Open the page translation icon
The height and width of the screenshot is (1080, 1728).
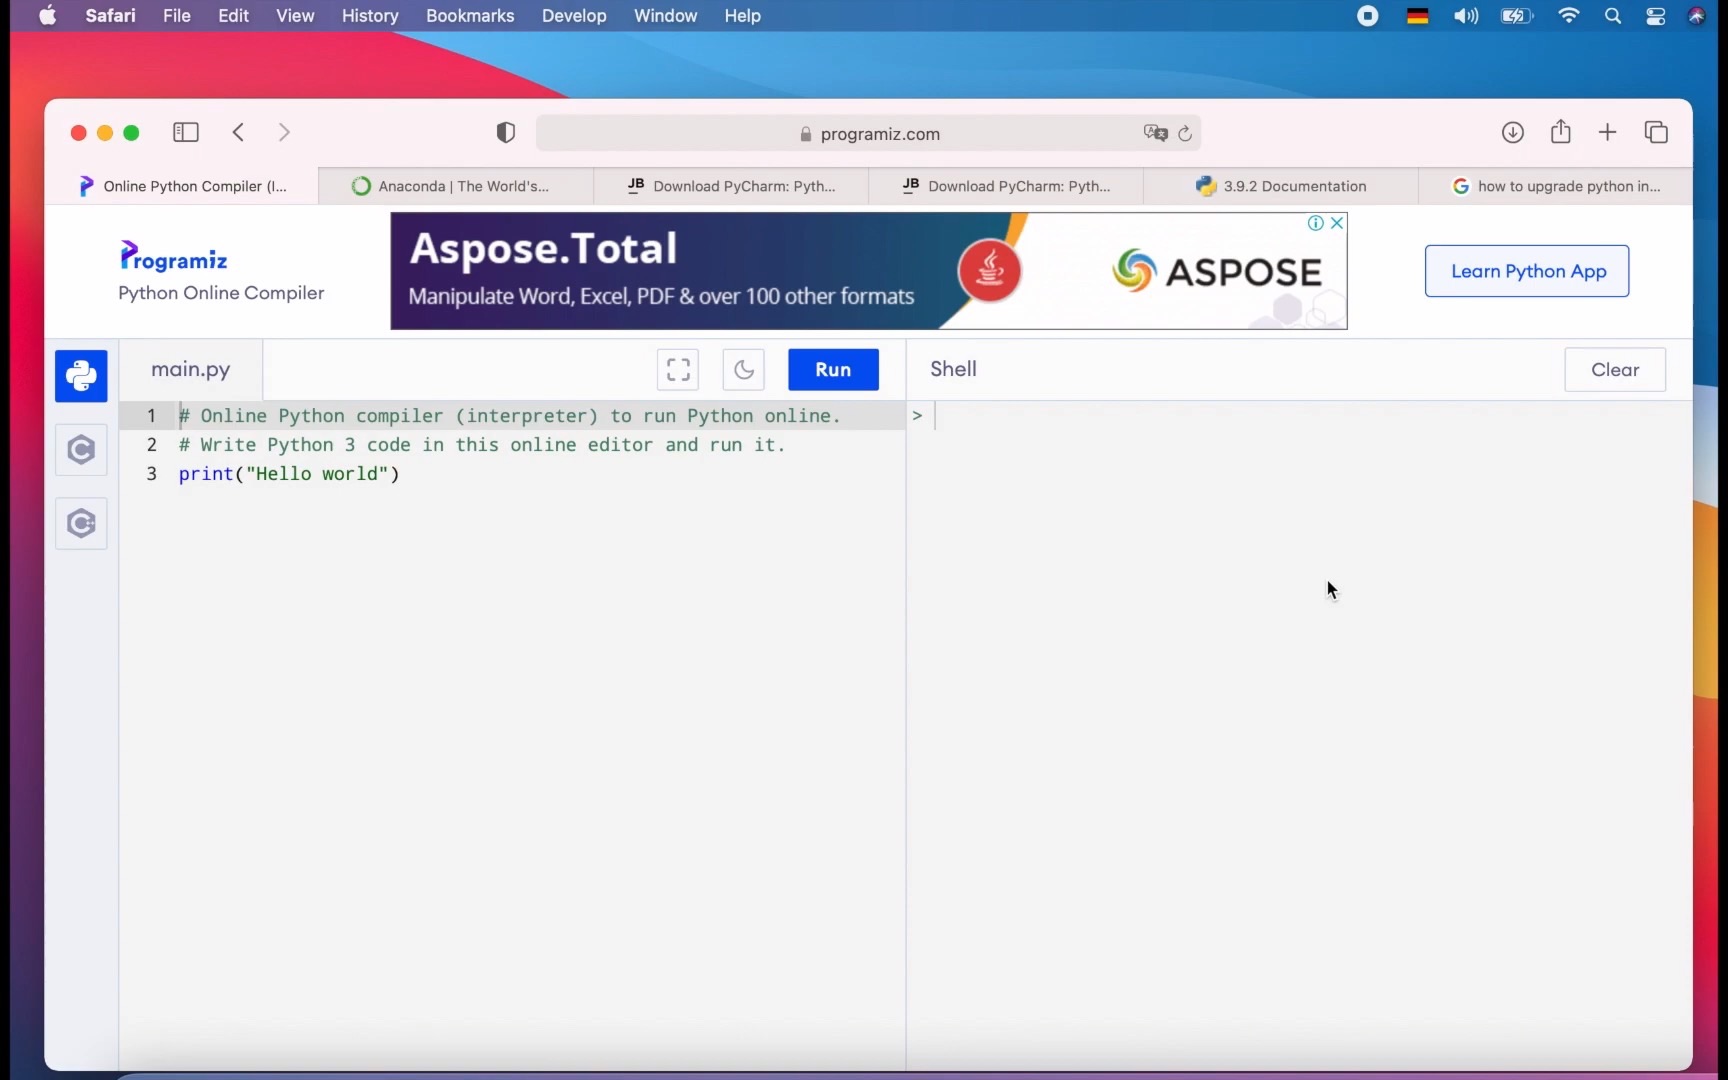tap(1156, 133)
